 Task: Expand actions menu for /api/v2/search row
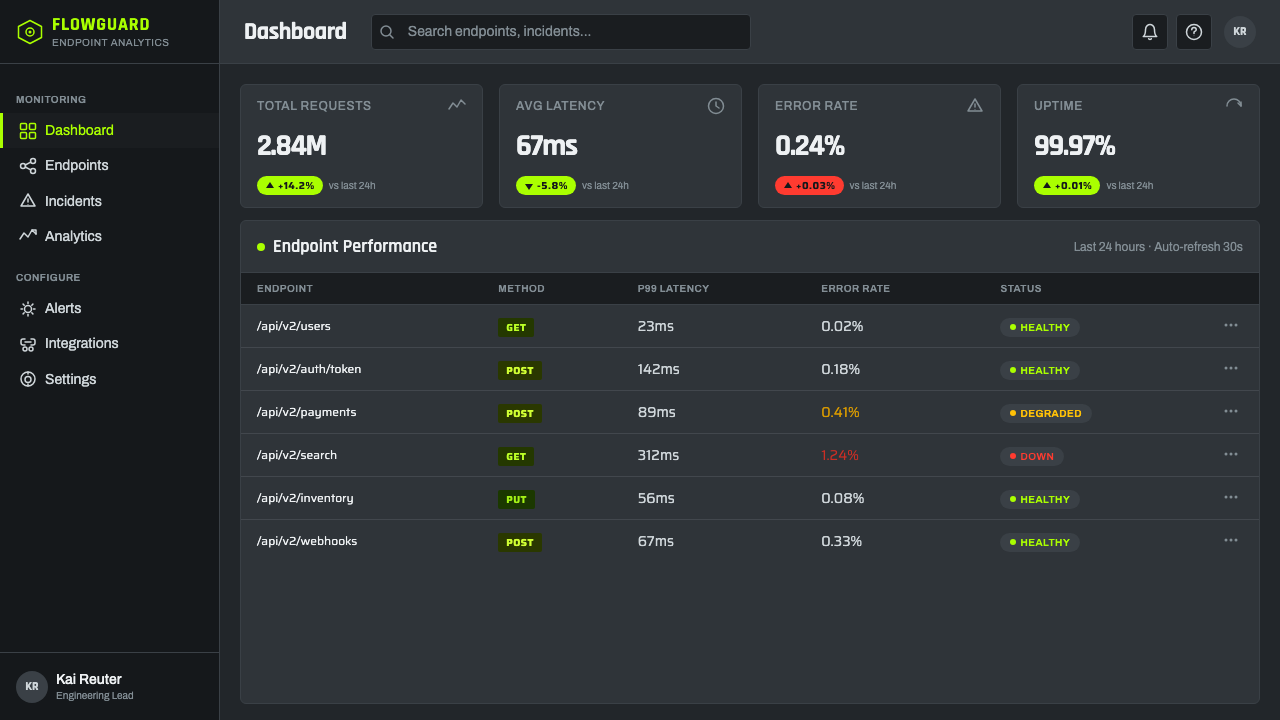(x=1231, y=455)
